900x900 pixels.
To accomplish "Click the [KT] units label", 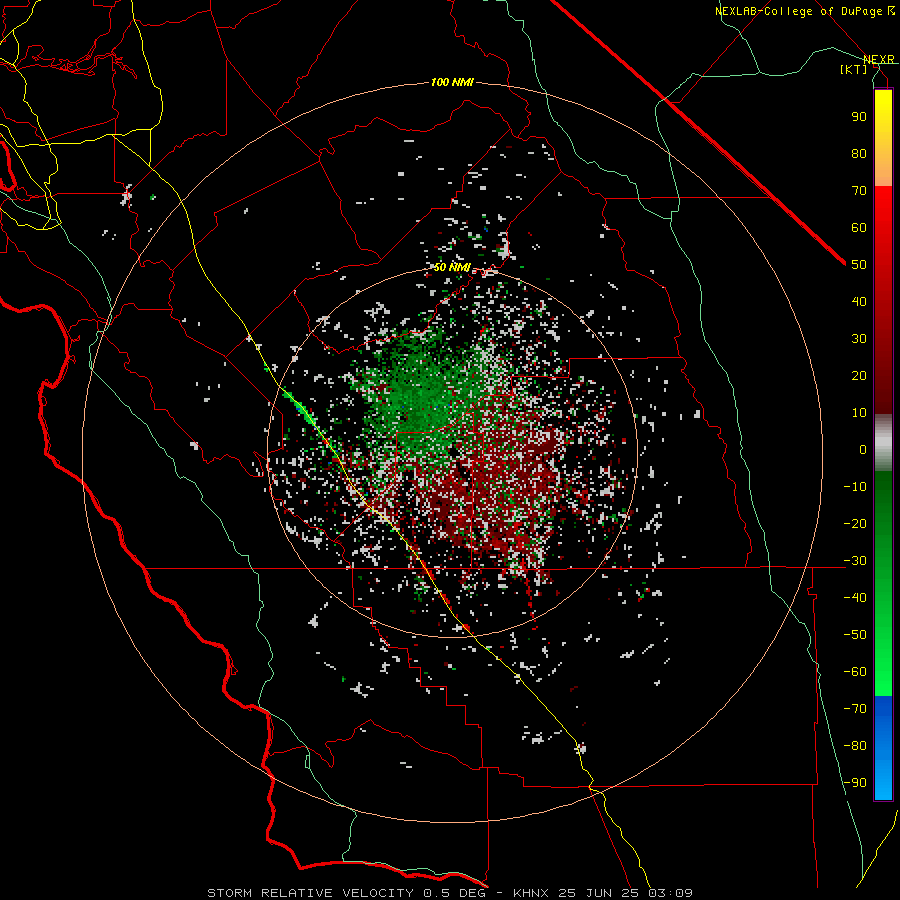I will pyautogui.click(x=854, y=69).
